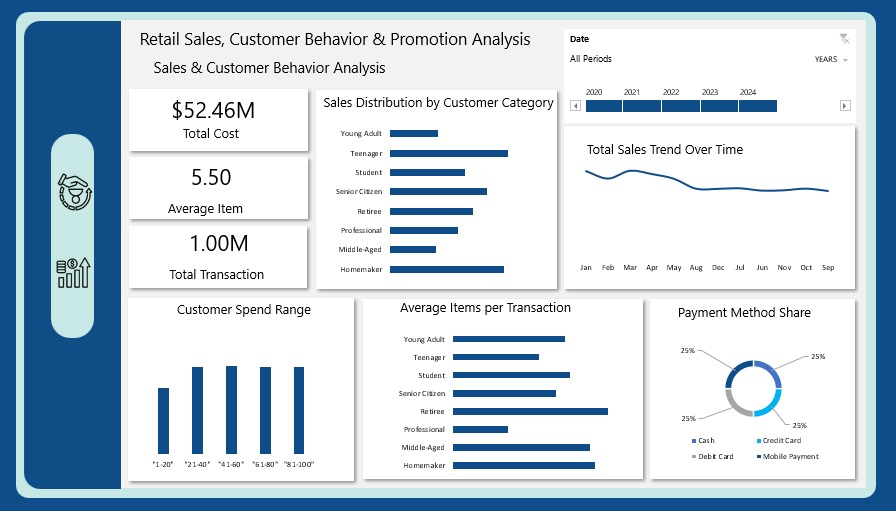
Task: Select the Middle-Aged bar in Sales Distribution chart
Action: coord(413,249)
